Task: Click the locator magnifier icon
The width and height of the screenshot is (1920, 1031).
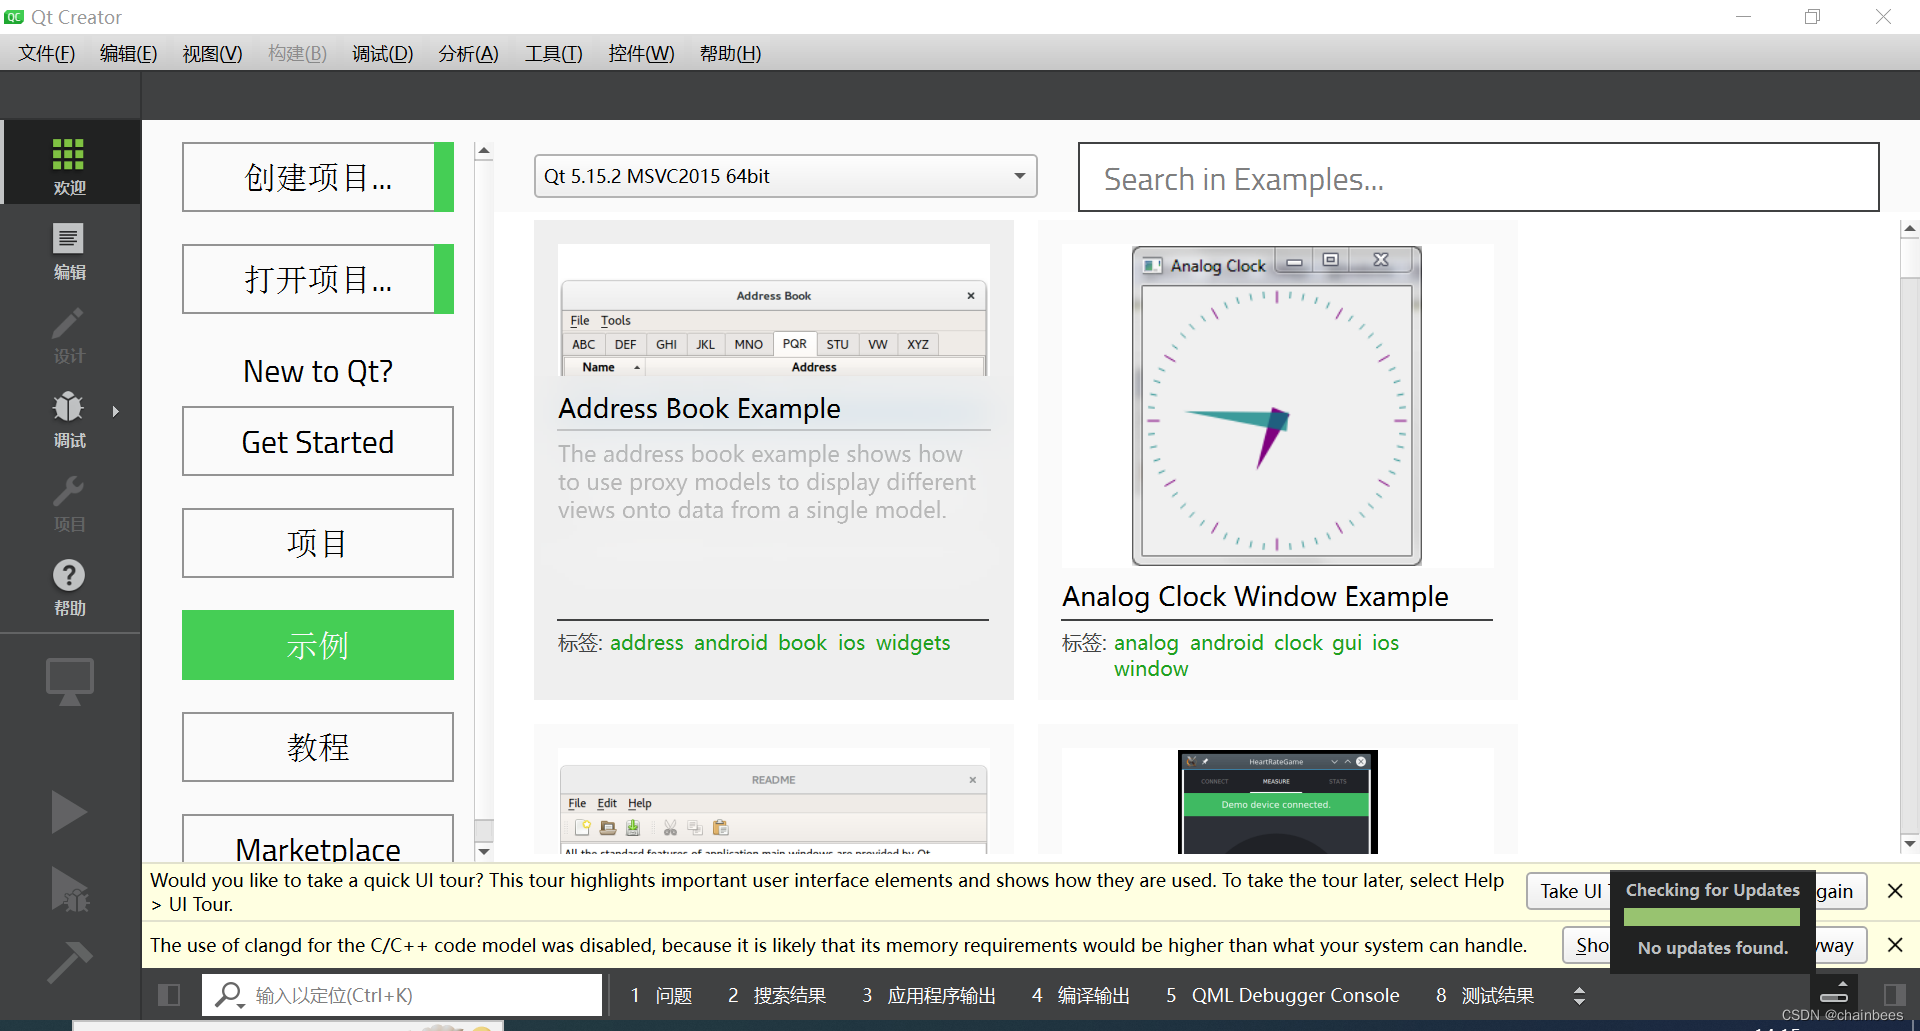Action: click(x=229, y=995)
